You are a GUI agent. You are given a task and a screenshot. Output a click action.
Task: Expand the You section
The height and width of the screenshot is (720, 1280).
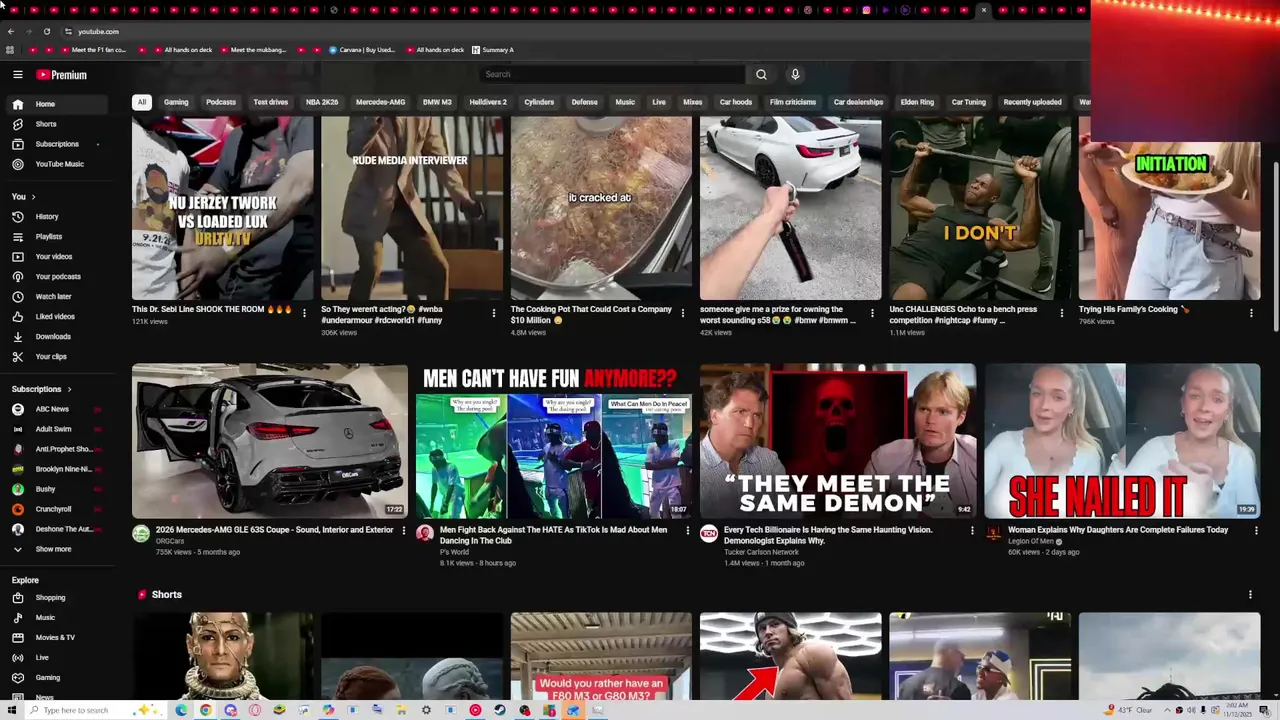point(24,197)
